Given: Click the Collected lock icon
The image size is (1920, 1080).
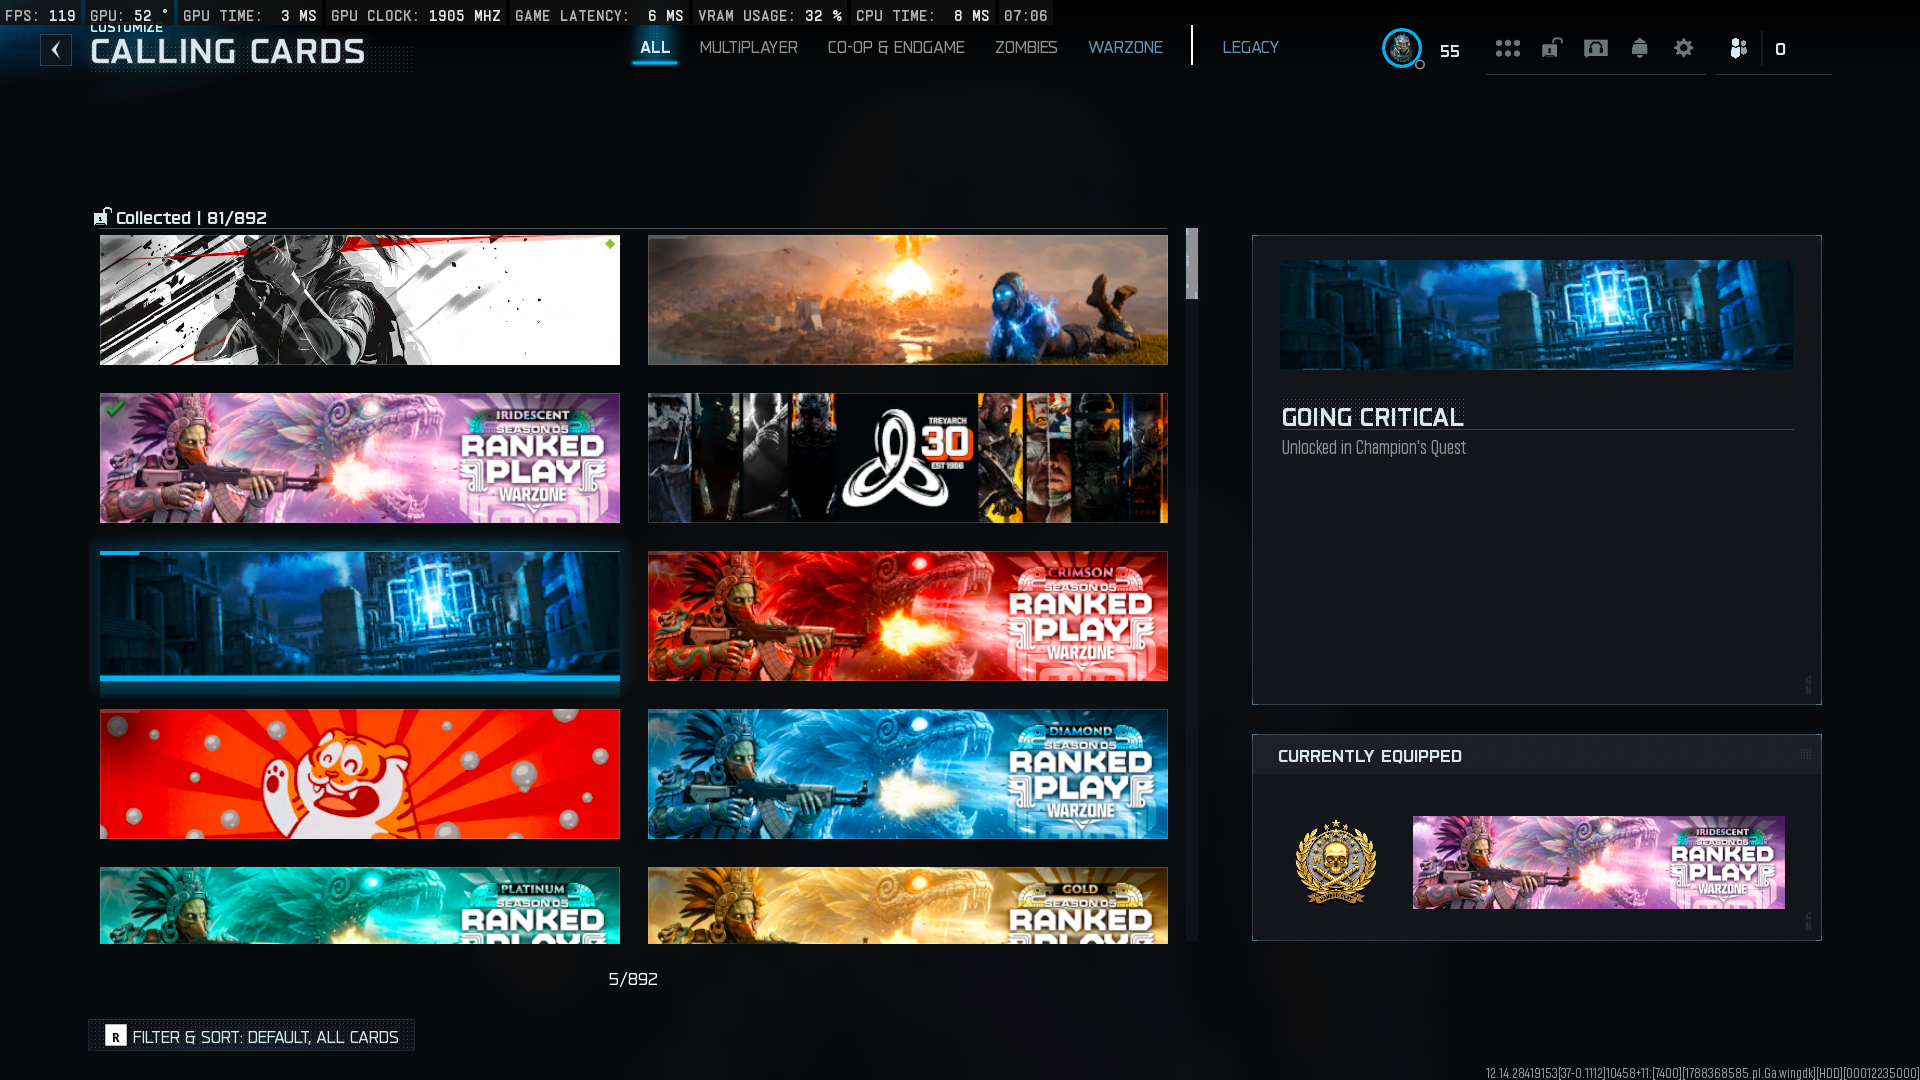Looking at the screenshot, I should pos(102,217).
